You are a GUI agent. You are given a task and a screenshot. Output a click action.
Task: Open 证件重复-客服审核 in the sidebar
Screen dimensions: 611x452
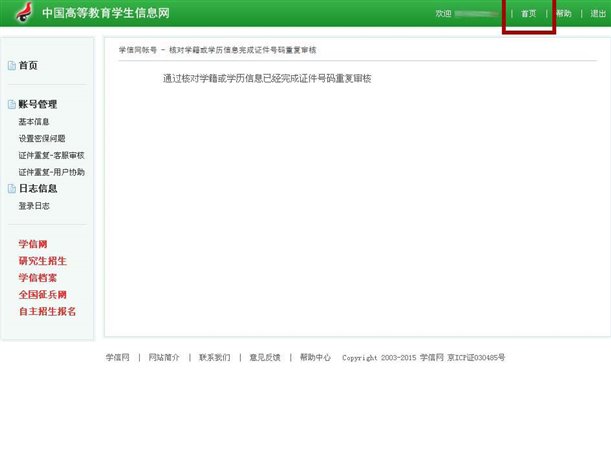pos(51,156)
